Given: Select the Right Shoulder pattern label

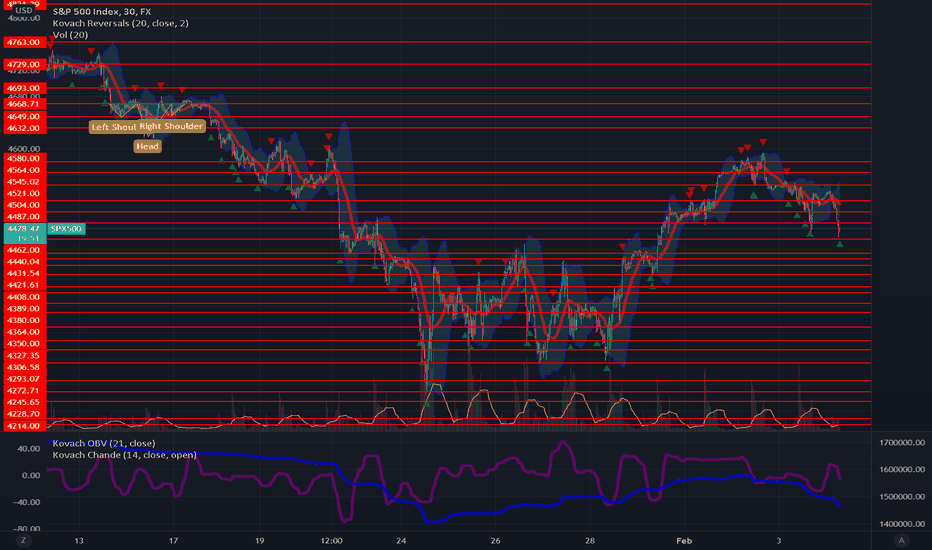Looking at the screenshot, I should click(x=172, y=126).
